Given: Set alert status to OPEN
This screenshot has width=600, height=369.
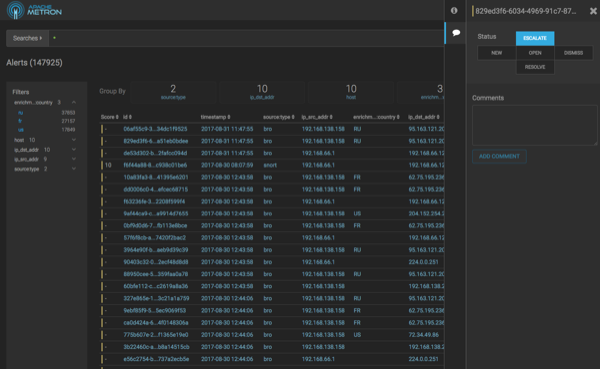Looking at the screenshot, I should [535, 53].
